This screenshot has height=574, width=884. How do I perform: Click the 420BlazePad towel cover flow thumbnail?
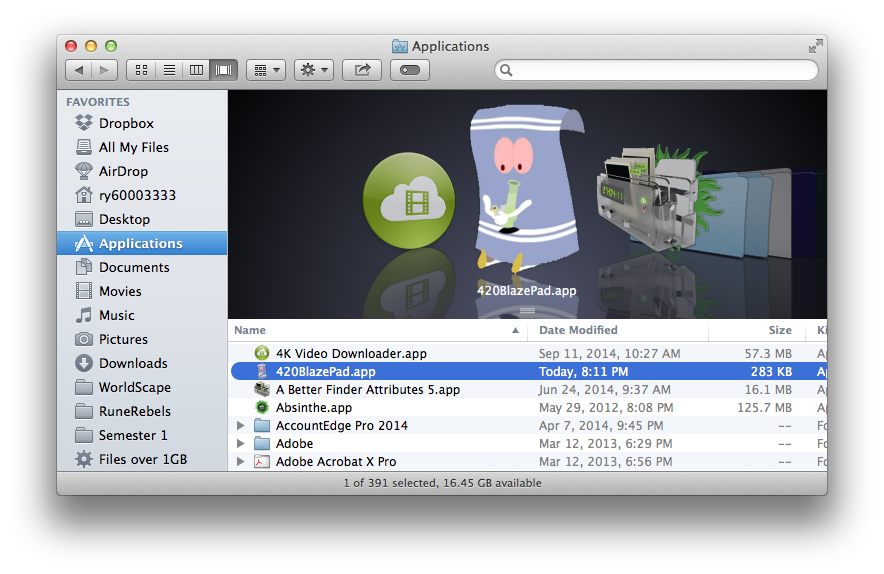click(527, 189)
